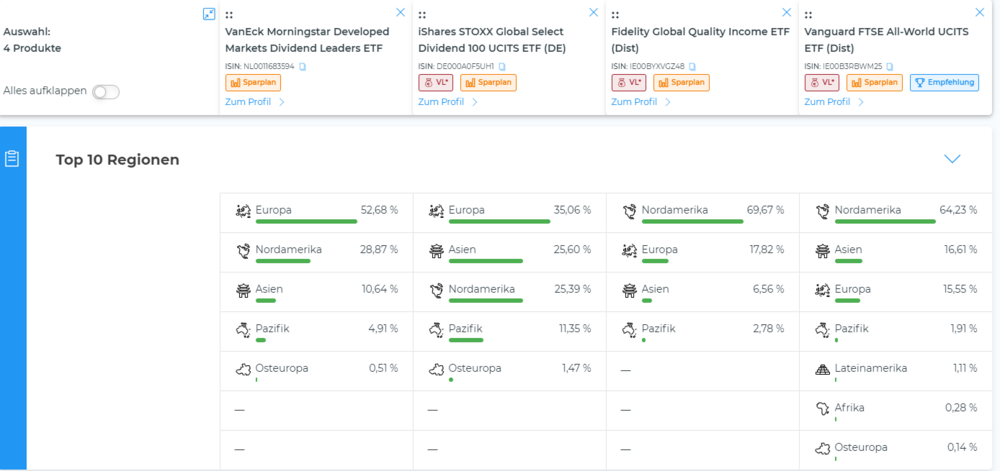Image resolution: width=1000 pixels, height=471 pixels.
Task: Toggle the 'Alles aufklappen' switch
Action: click(x=106, y=91)
